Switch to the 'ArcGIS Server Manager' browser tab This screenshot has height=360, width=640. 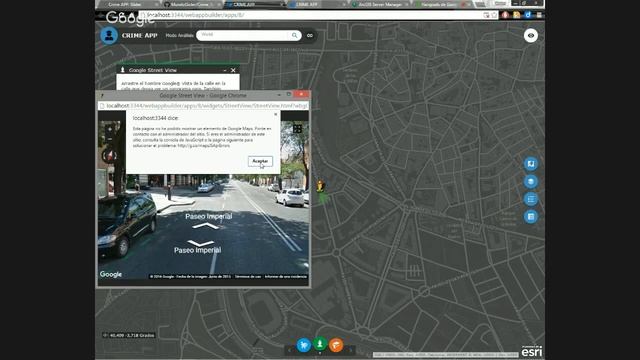pos(380,4)
